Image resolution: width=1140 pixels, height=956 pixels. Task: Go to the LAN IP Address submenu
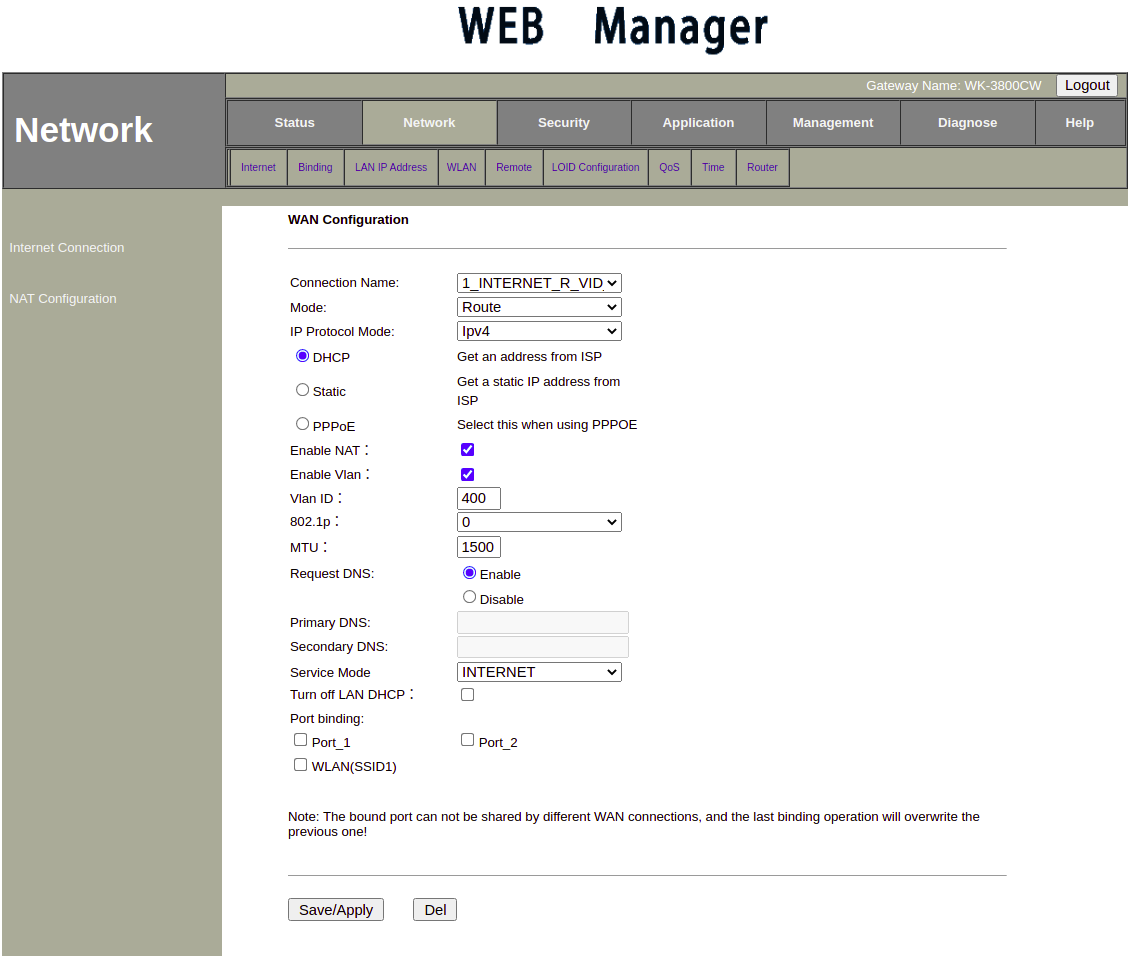[390, 168]
